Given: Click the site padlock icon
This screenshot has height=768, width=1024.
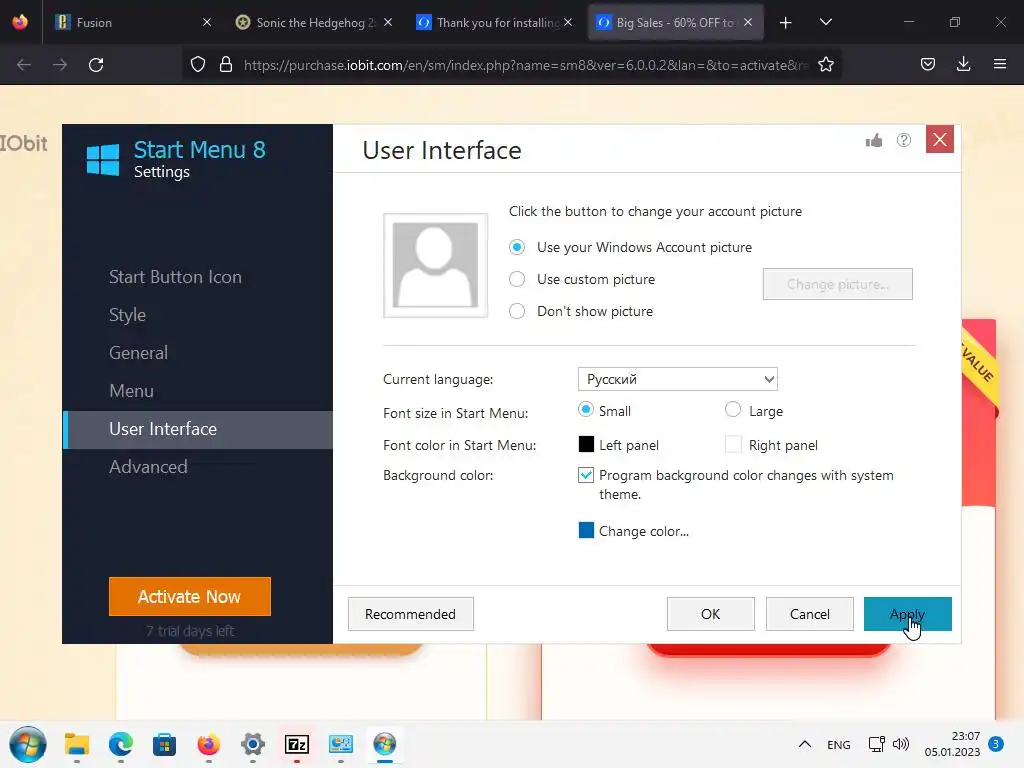Looking at the screenshot, I should tap(226, 64).
